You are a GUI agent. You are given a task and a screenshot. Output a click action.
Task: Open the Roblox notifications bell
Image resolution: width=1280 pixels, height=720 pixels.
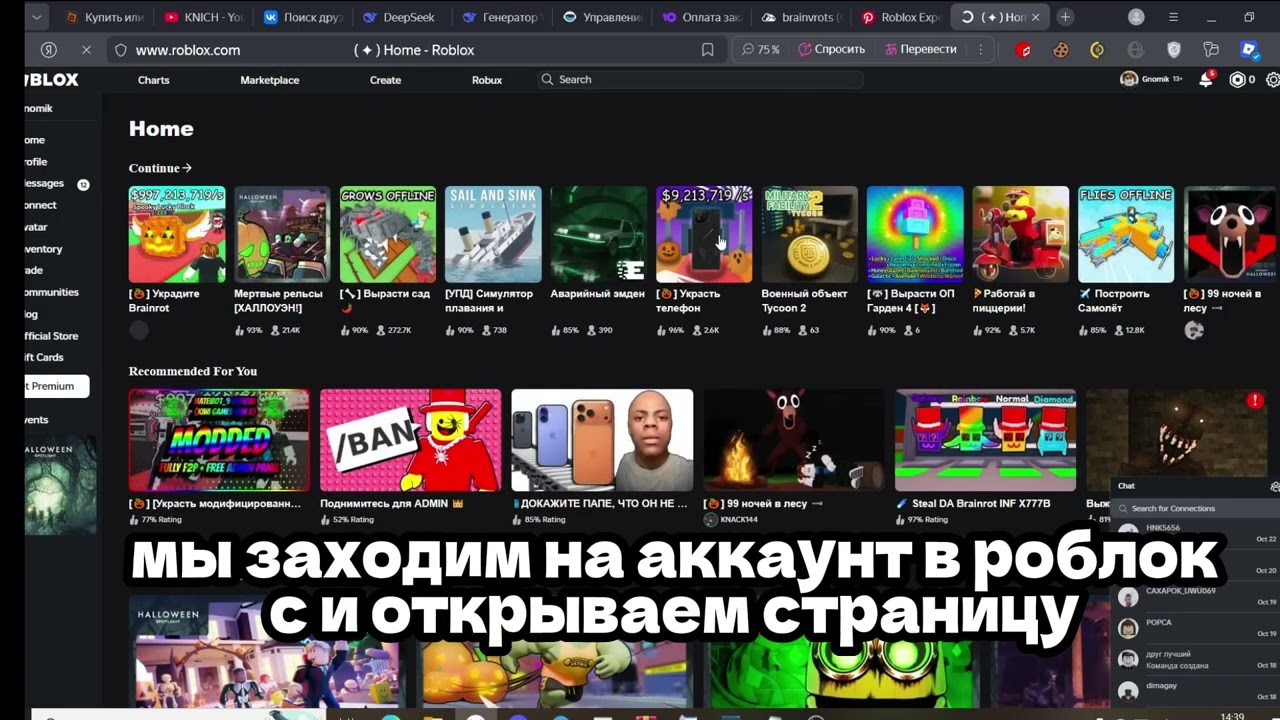1206,80
